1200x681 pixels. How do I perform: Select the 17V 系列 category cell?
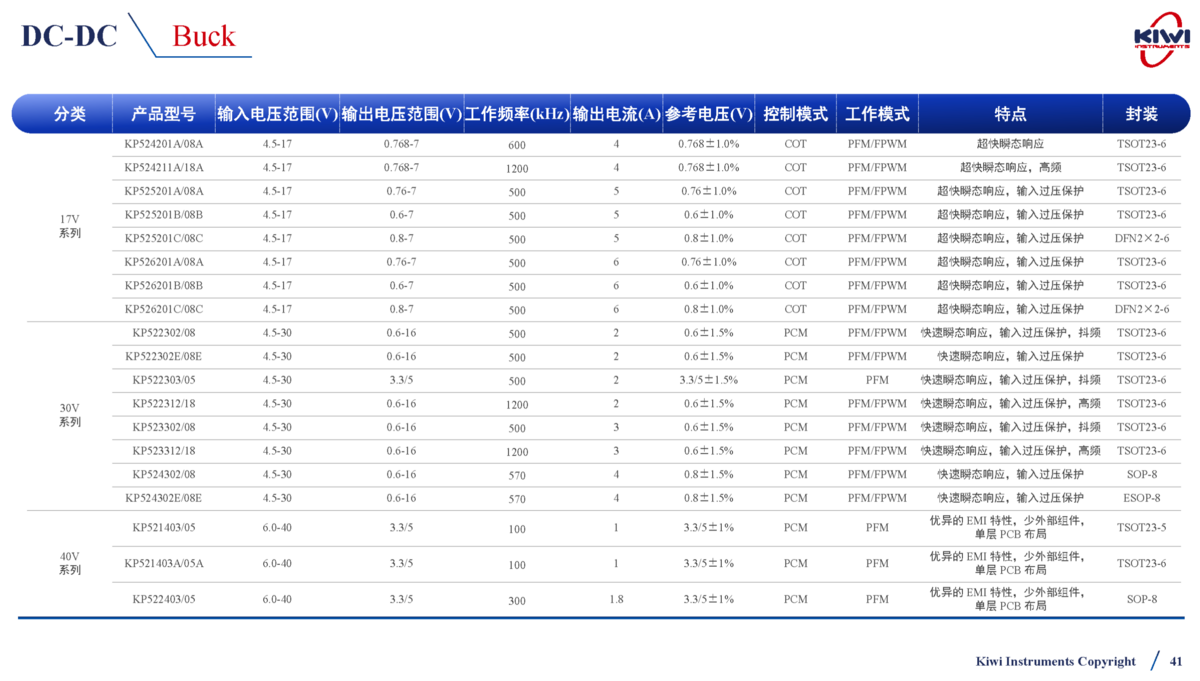[x=69, y=226]
